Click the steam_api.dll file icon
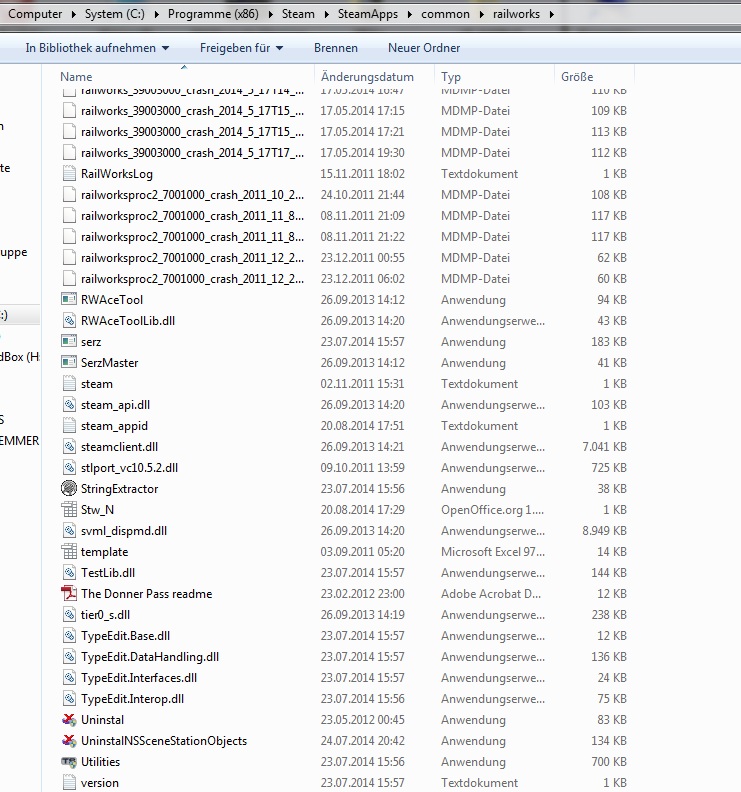Image resolution: width=741 pixels, height=792 pixels. click(69, 405)
